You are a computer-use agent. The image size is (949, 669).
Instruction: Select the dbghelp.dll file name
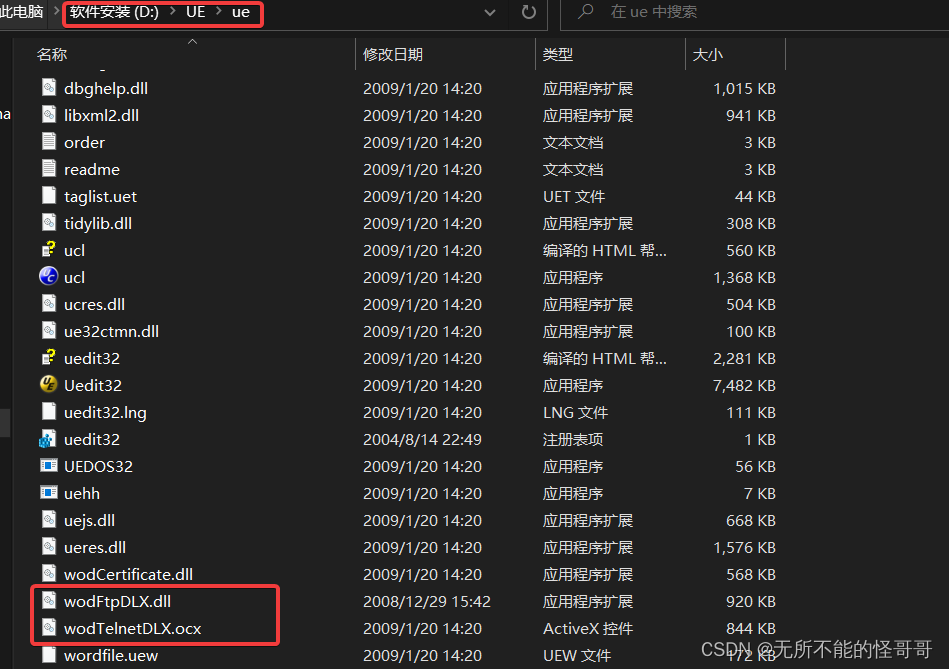pos(106,88)
